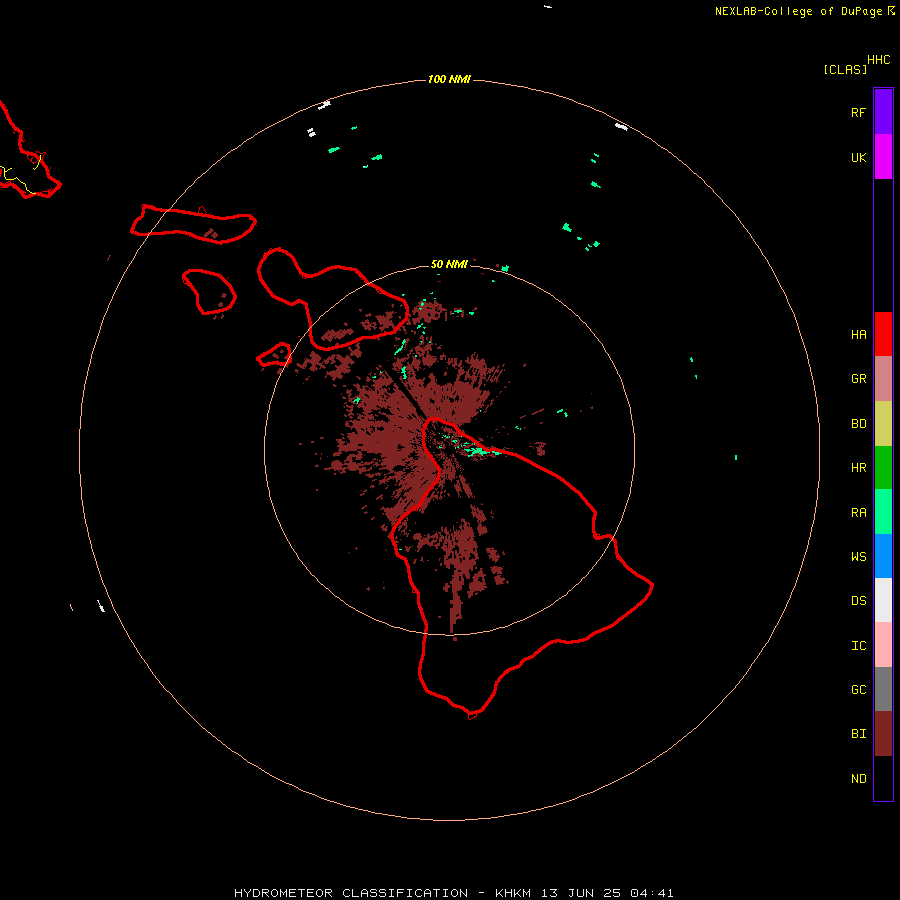The height and width of the screenshot is (900, 900).
Task: Click the DS legend label
Action: pyautogui.click(x=859, y=601)
